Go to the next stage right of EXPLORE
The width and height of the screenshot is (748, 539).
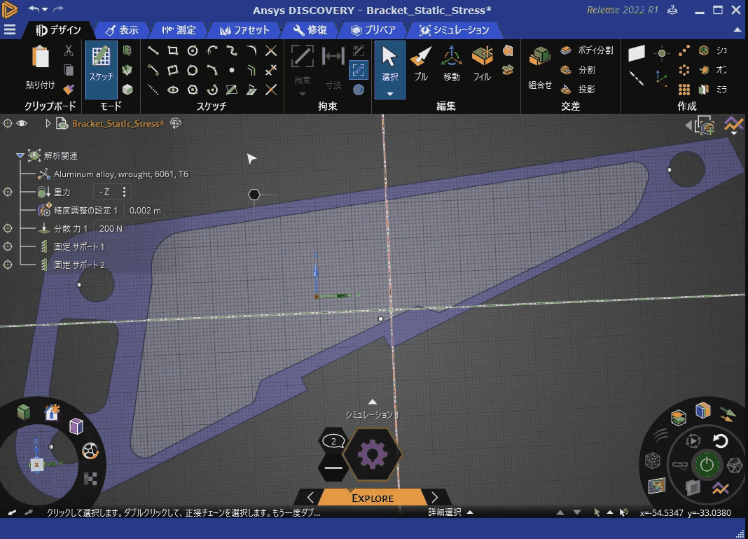coord(435,498)
